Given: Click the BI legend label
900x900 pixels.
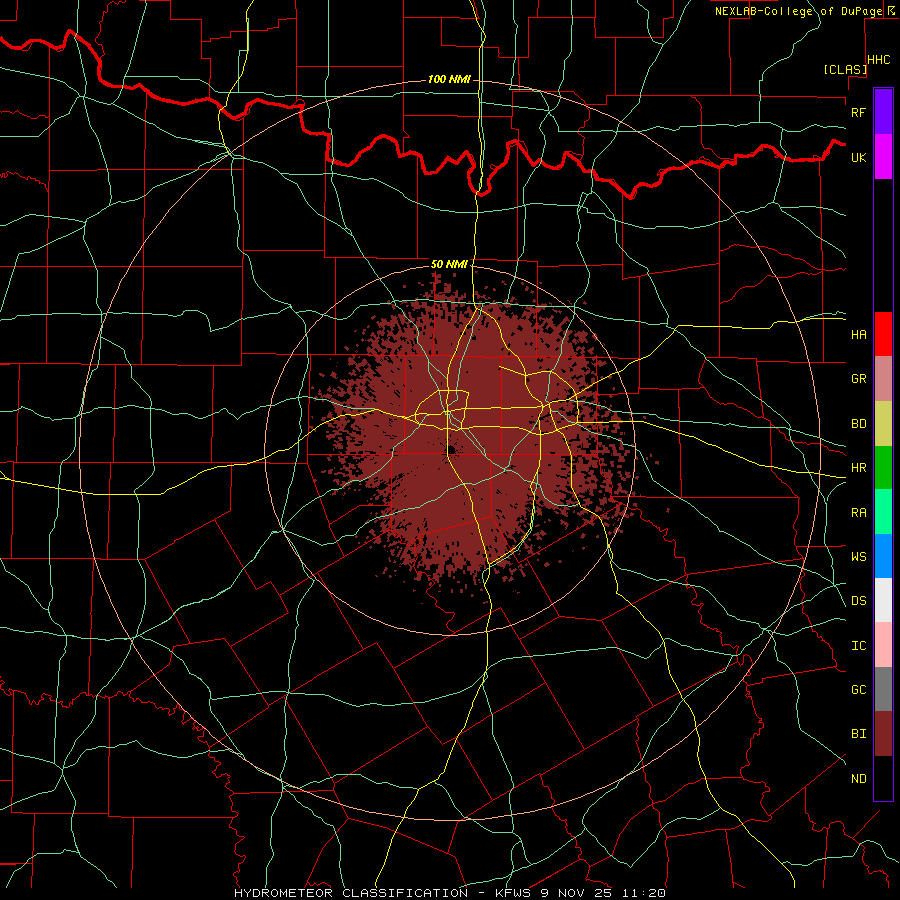Looking at the screenshot, I should 859,734.
